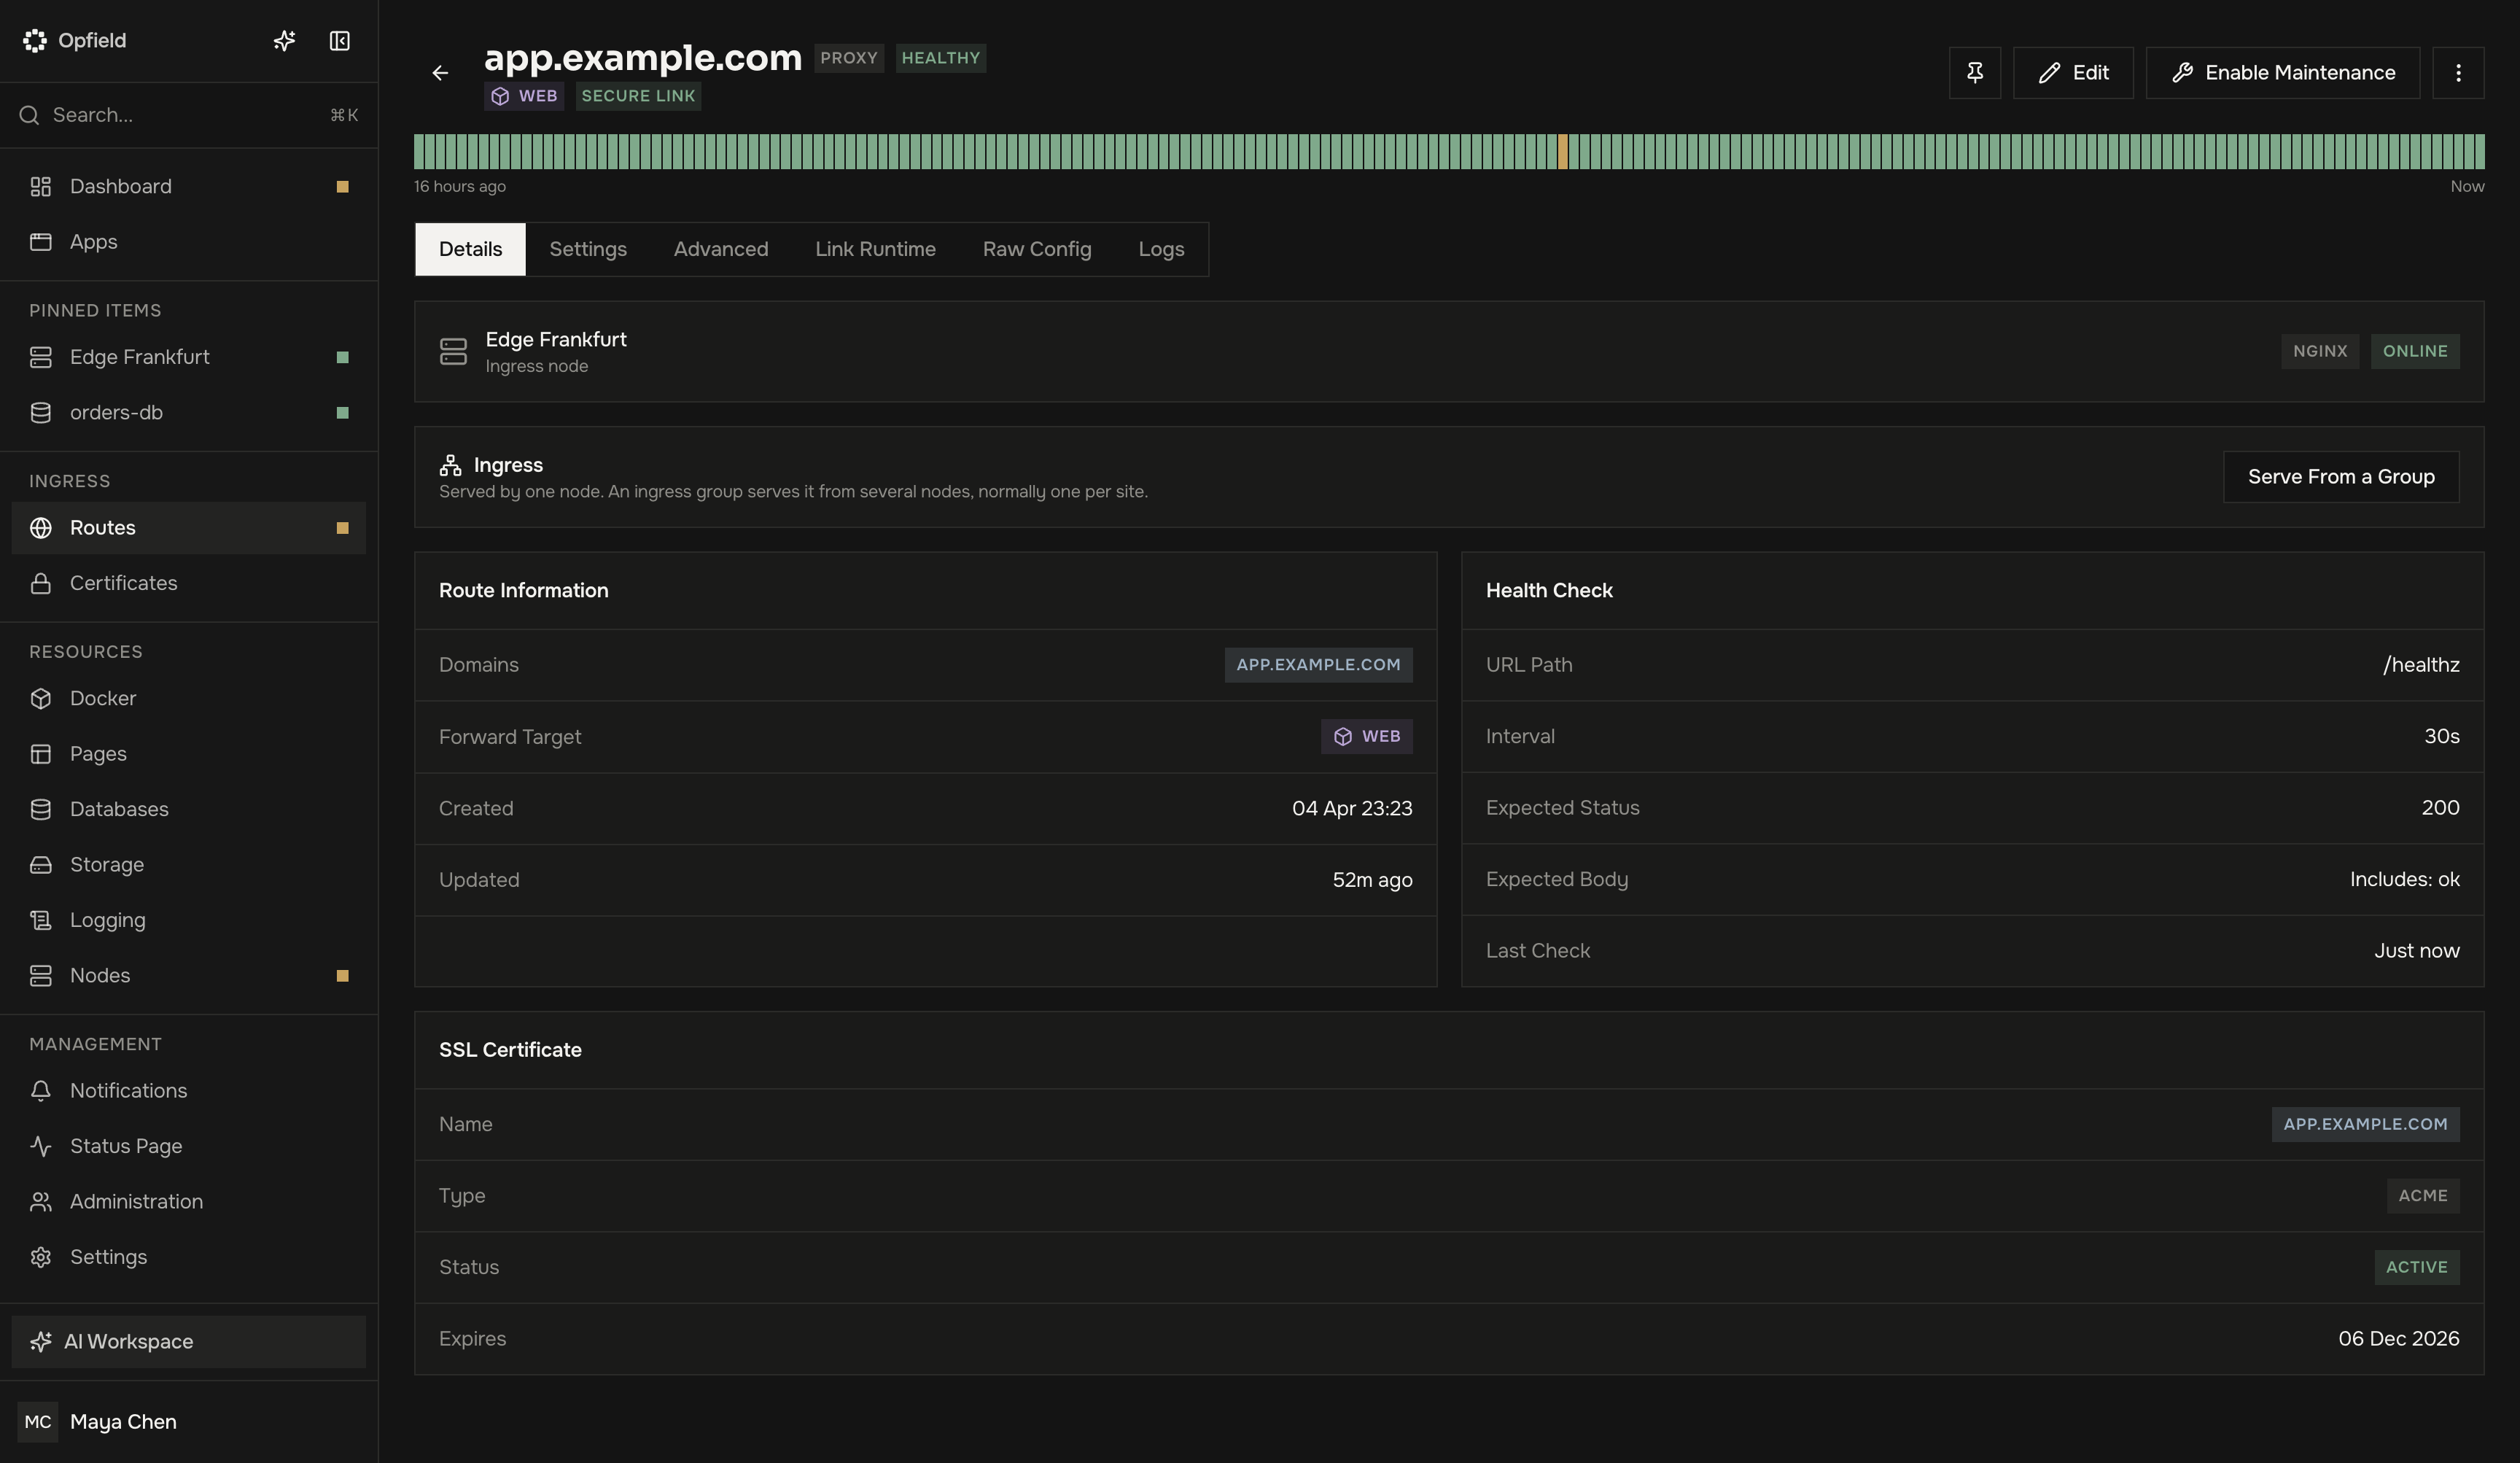
Task: Open Status Page management
Action: tap(189, 1146)
